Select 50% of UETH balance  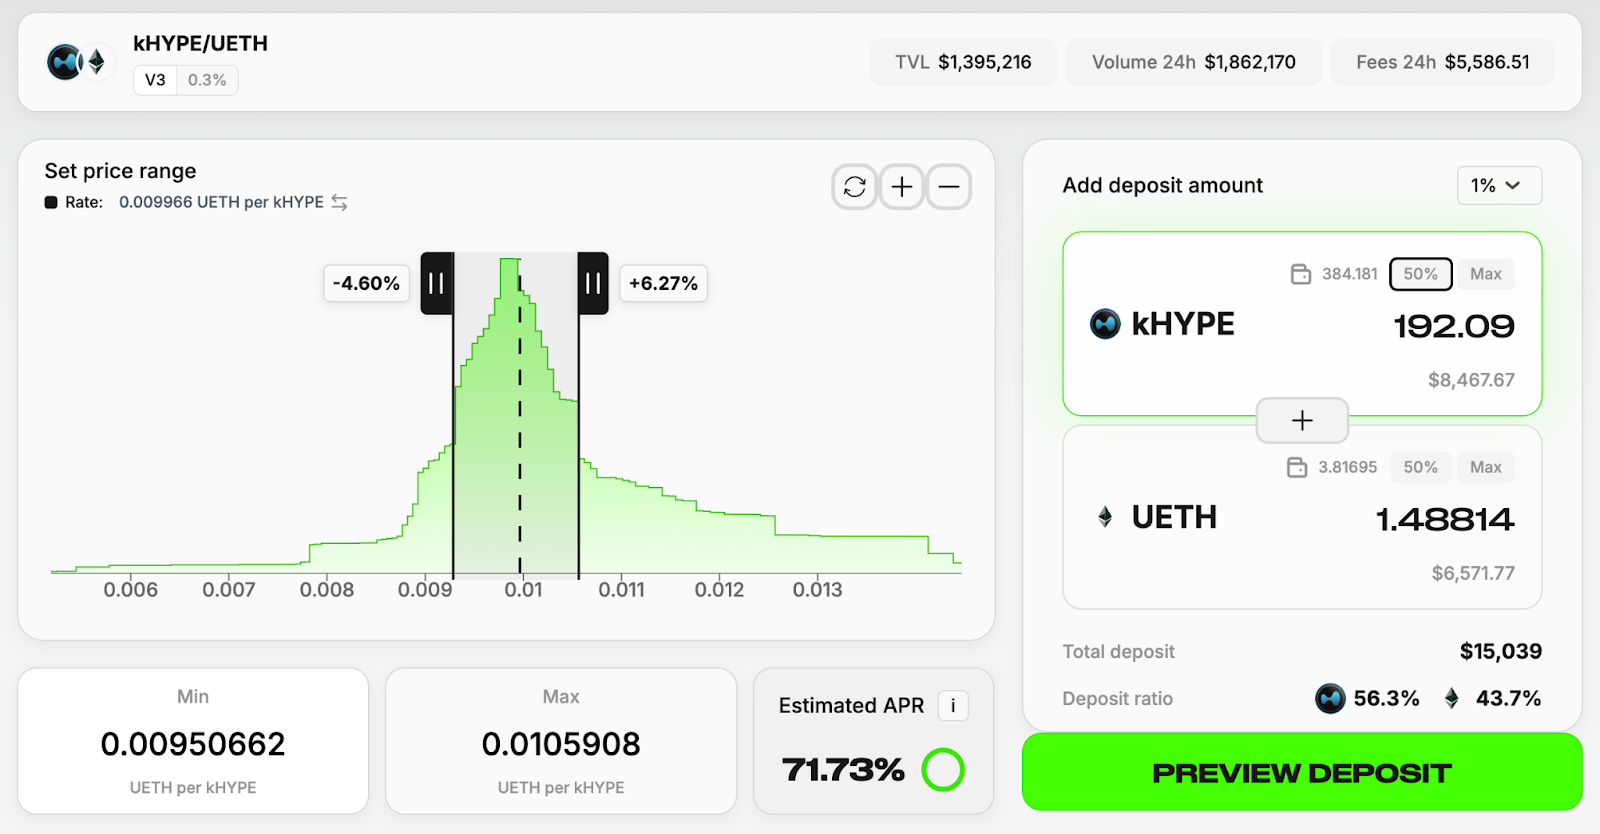coord(1420,468)
